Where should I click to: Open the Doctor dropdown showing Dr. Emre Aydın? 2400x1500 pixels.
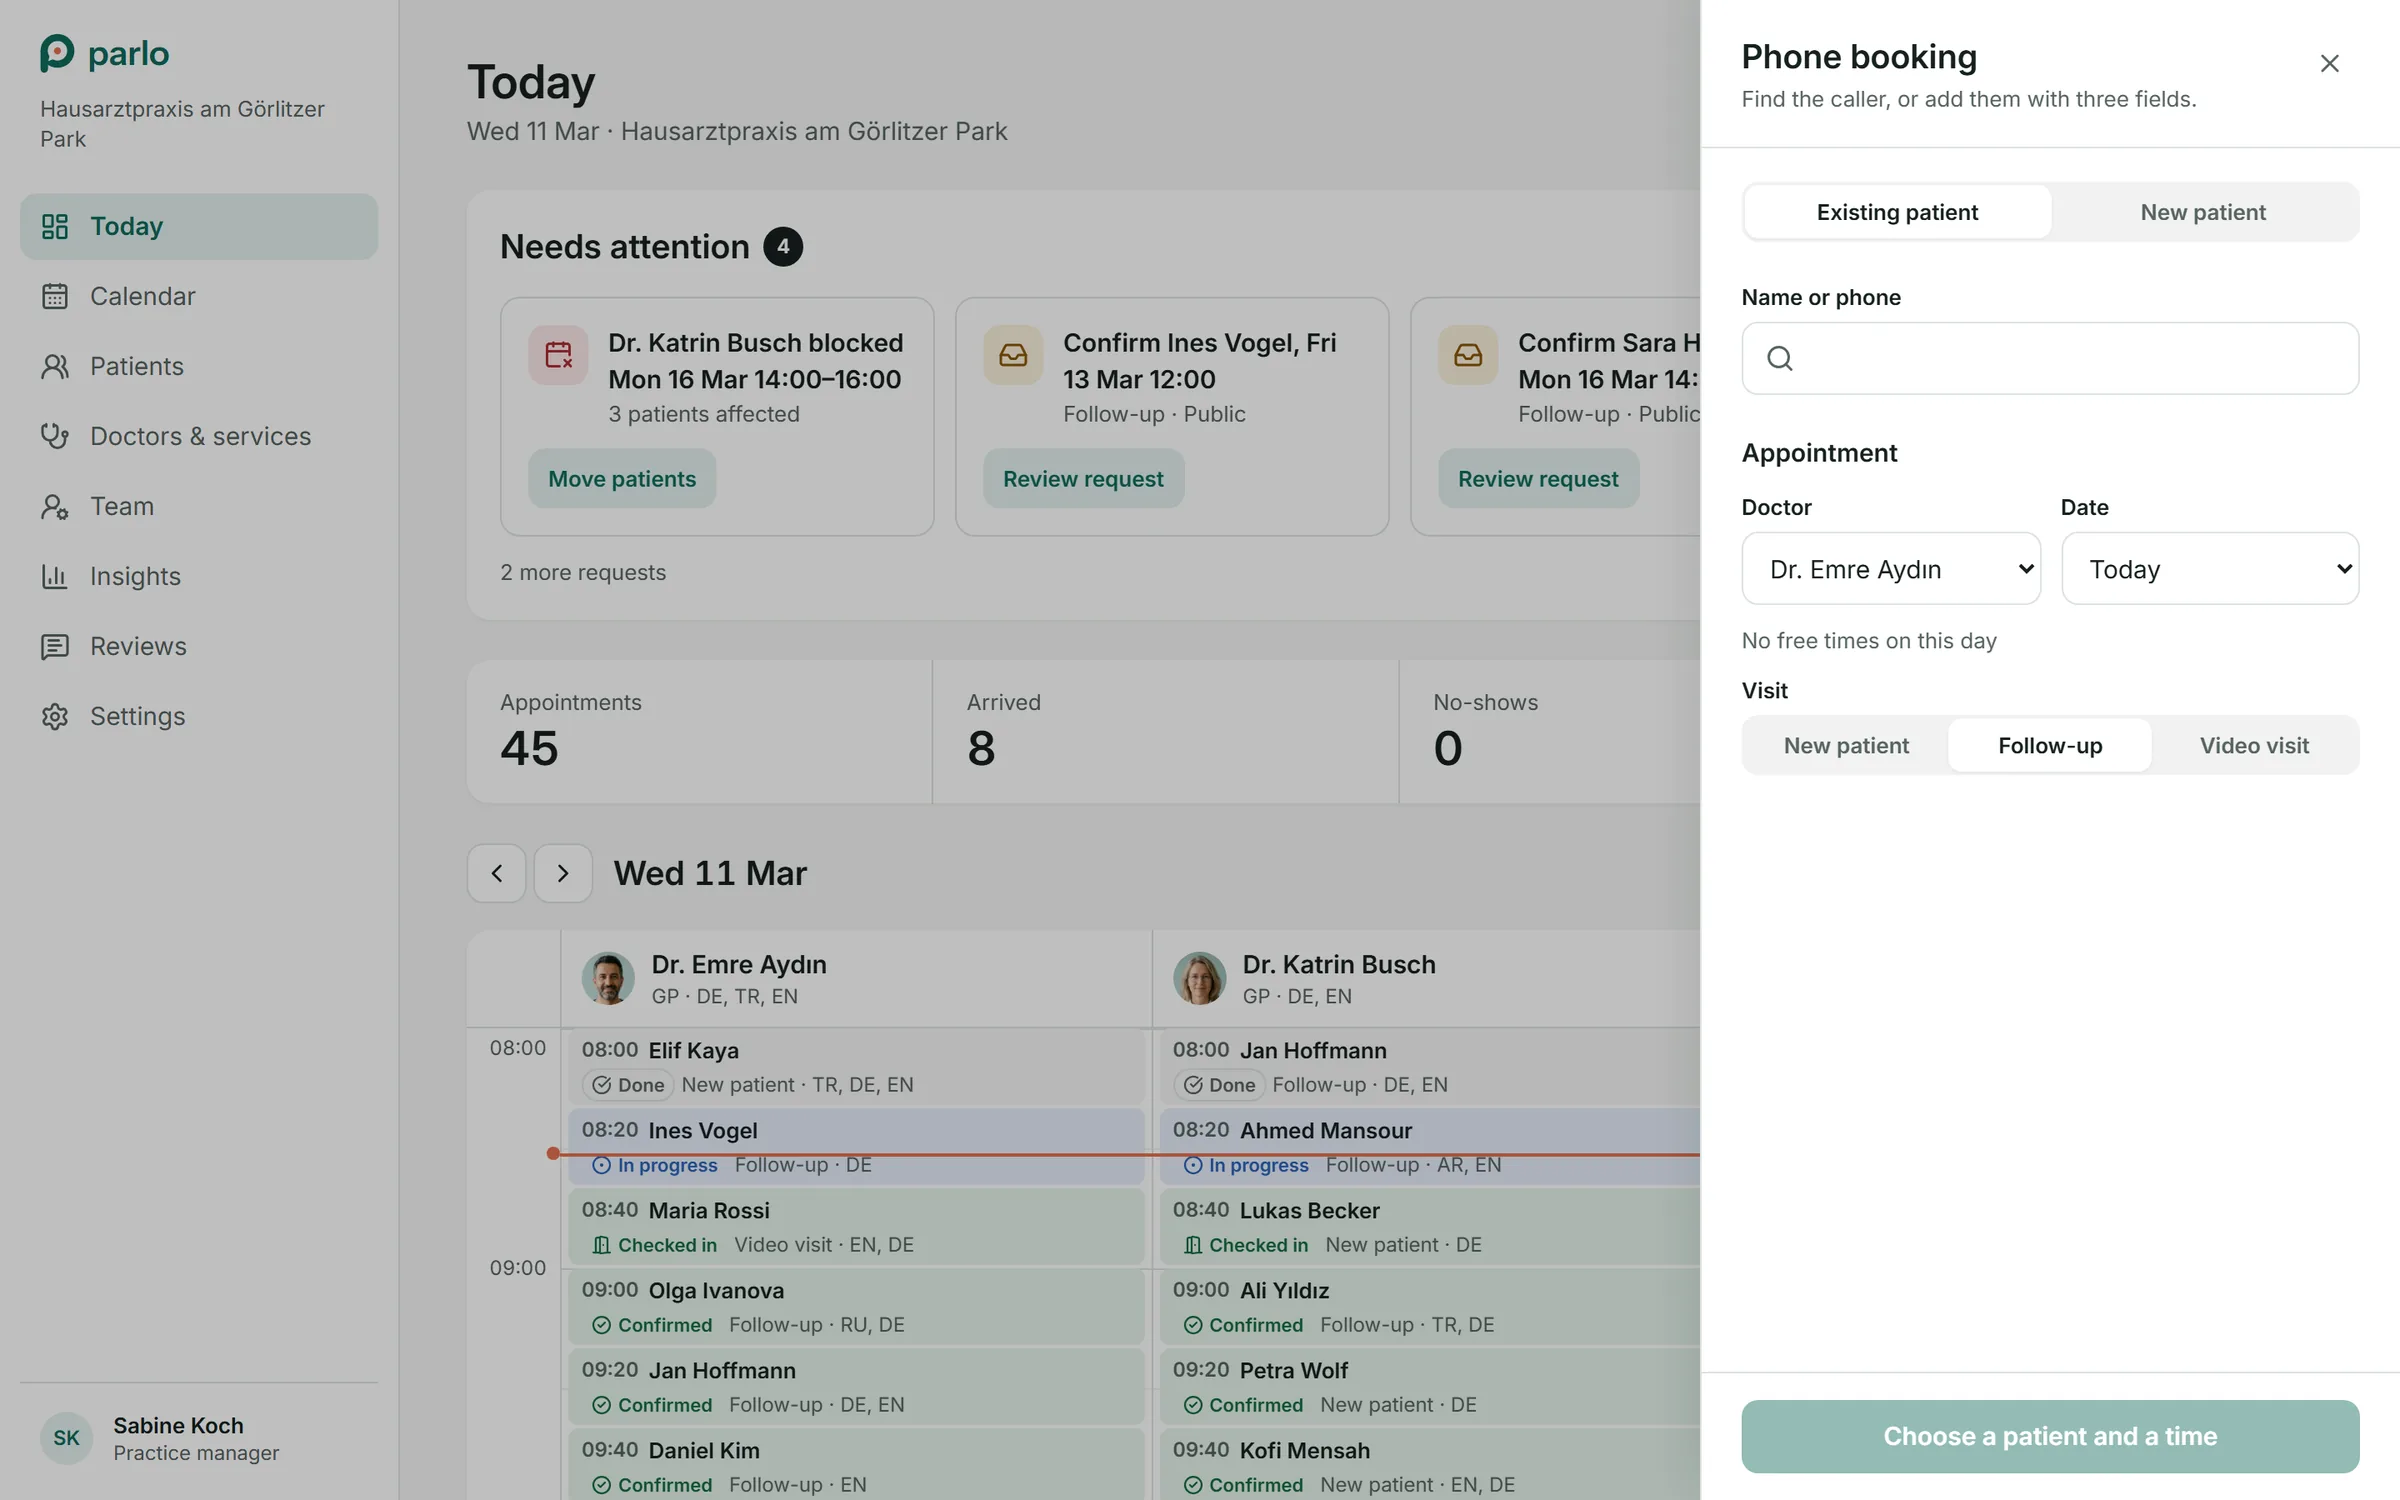(x=1891, y=568)
